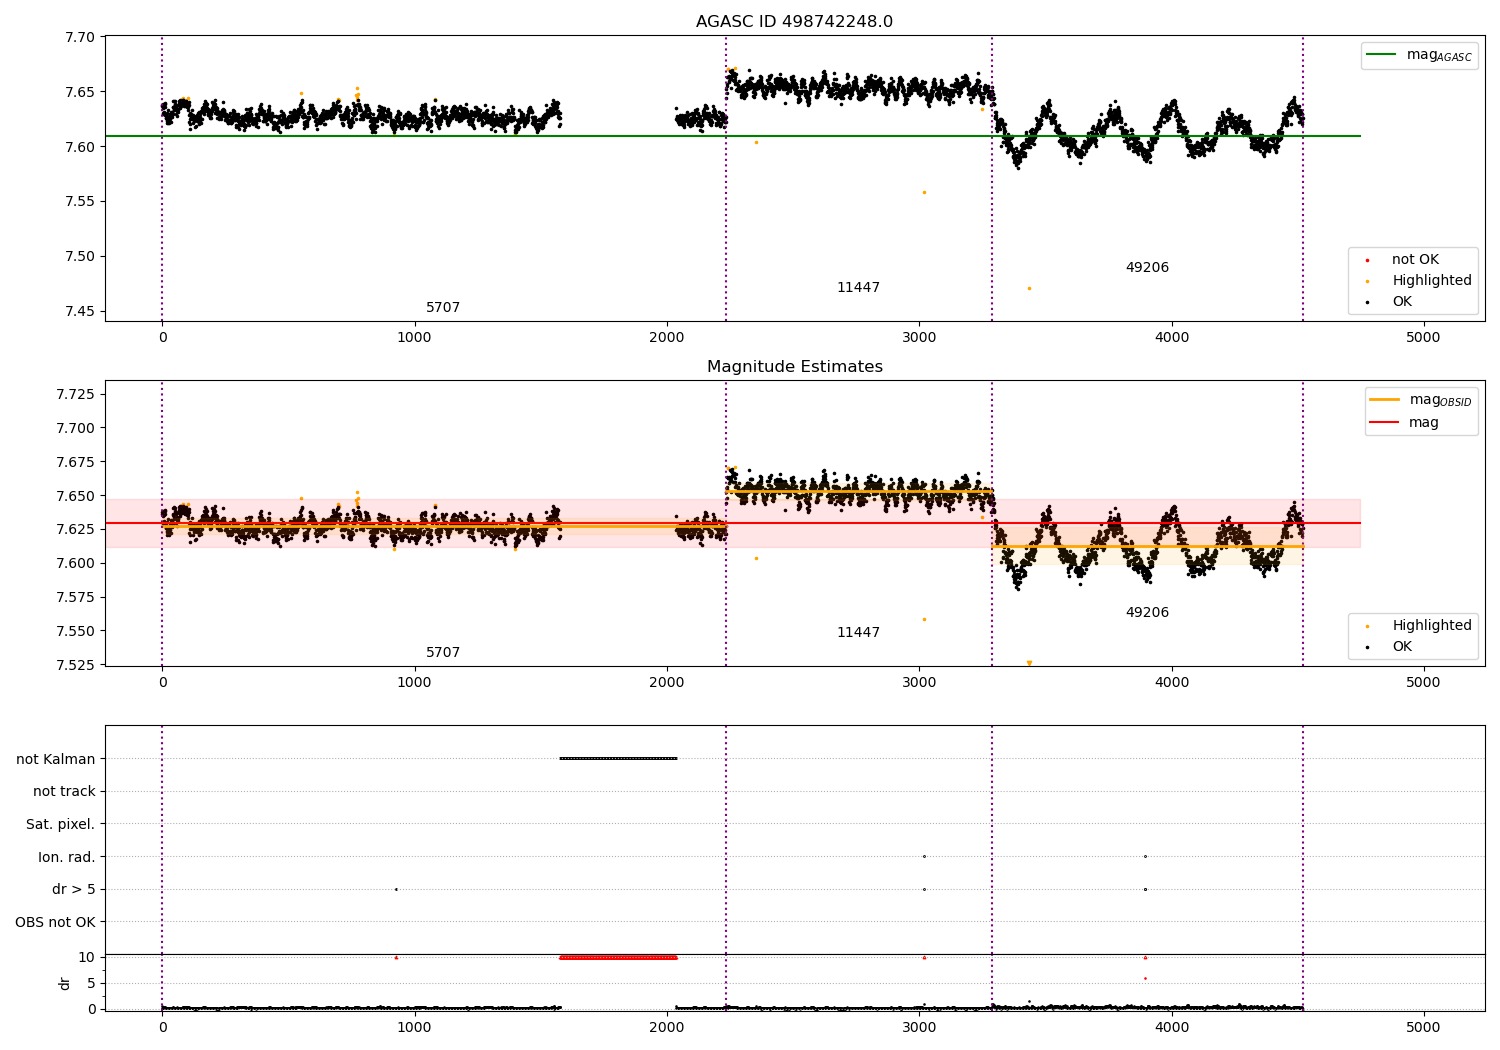
Task: Click the 'Ion. rad.' axis label
Action: pos(67,857)
